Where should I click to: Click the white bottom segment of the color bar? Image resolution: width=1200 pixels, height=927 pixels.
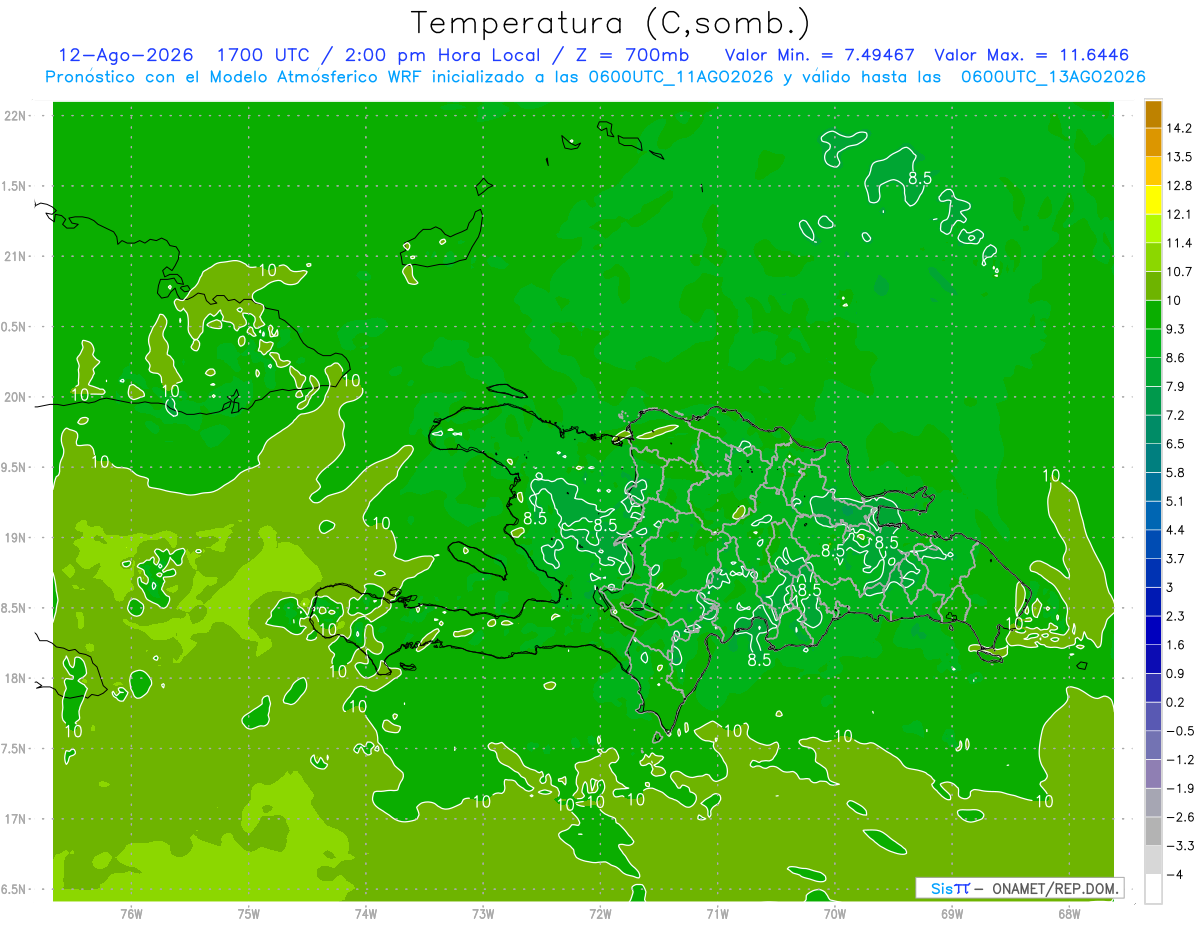point(1153,888)
